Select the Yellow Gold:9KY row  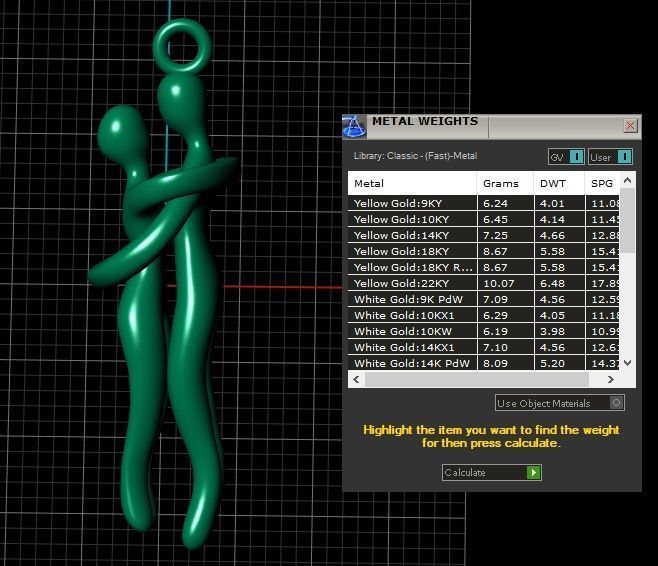483,203
